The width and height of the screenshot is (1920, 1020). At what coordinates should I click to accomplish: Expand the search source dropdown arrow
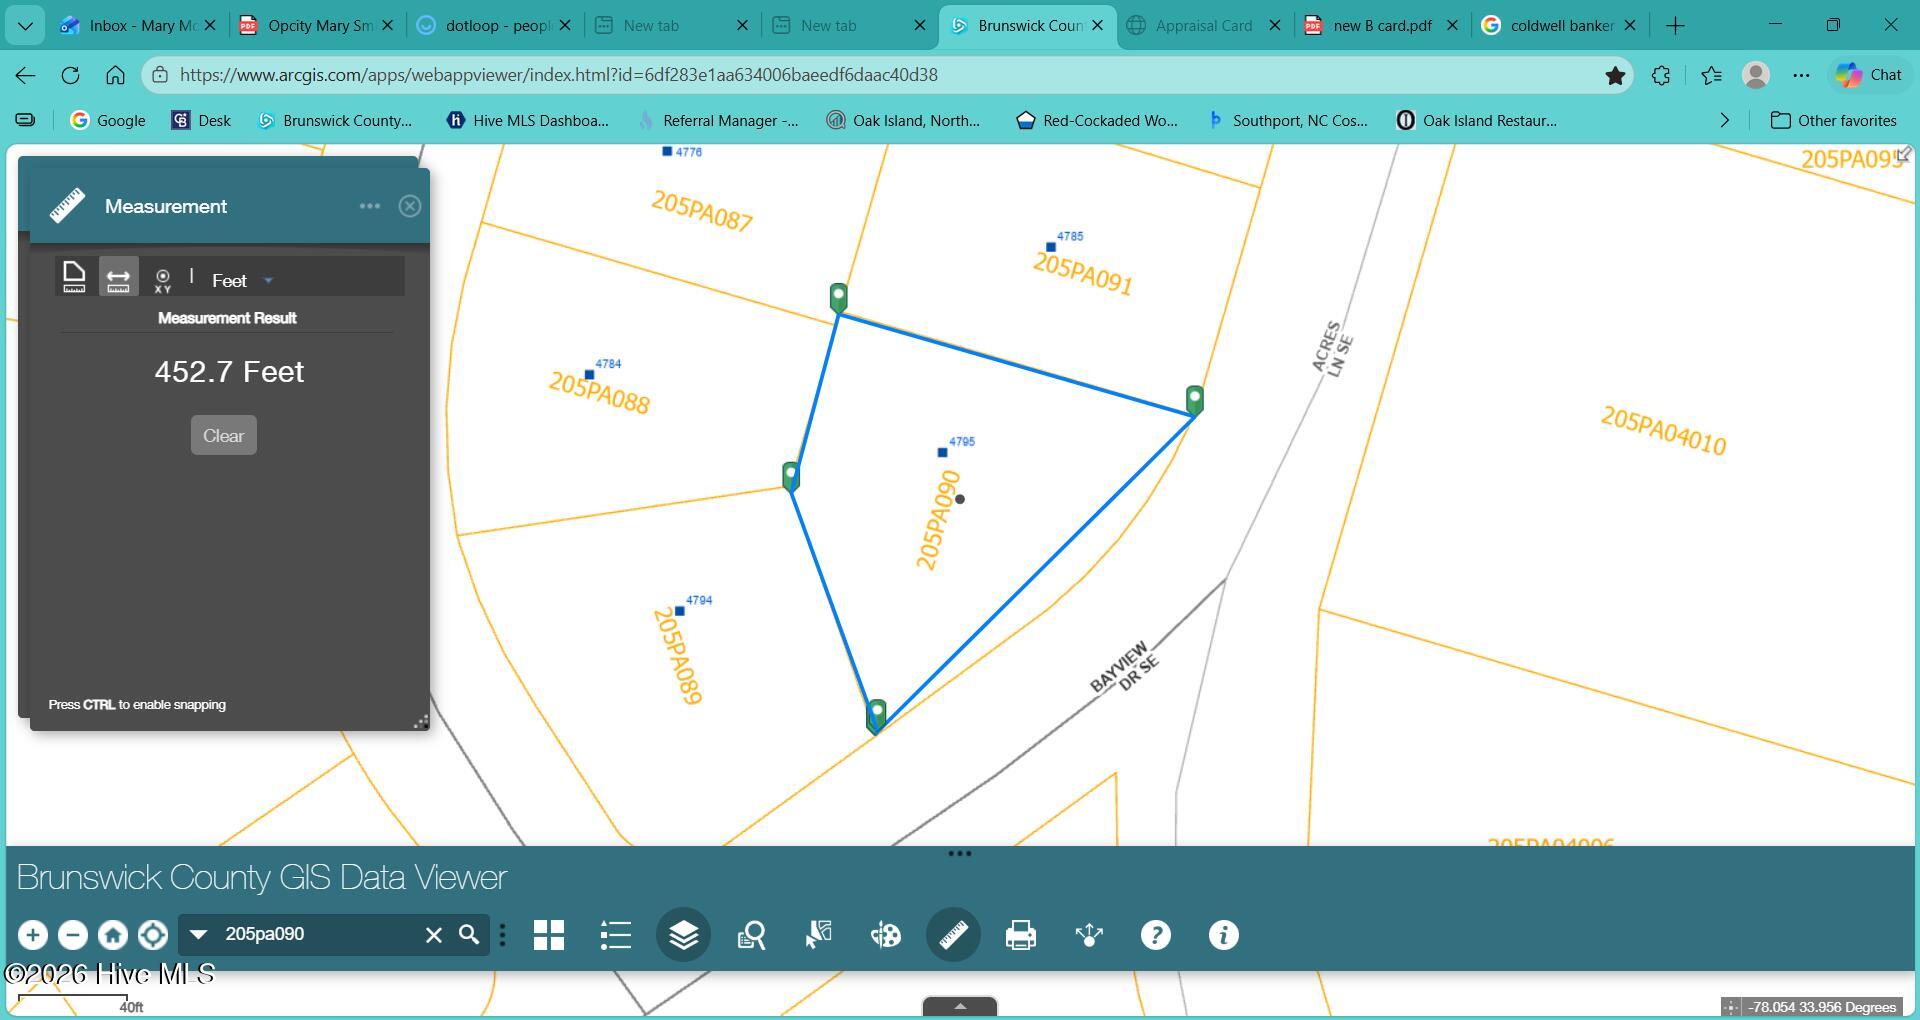[x=198, y=934]
